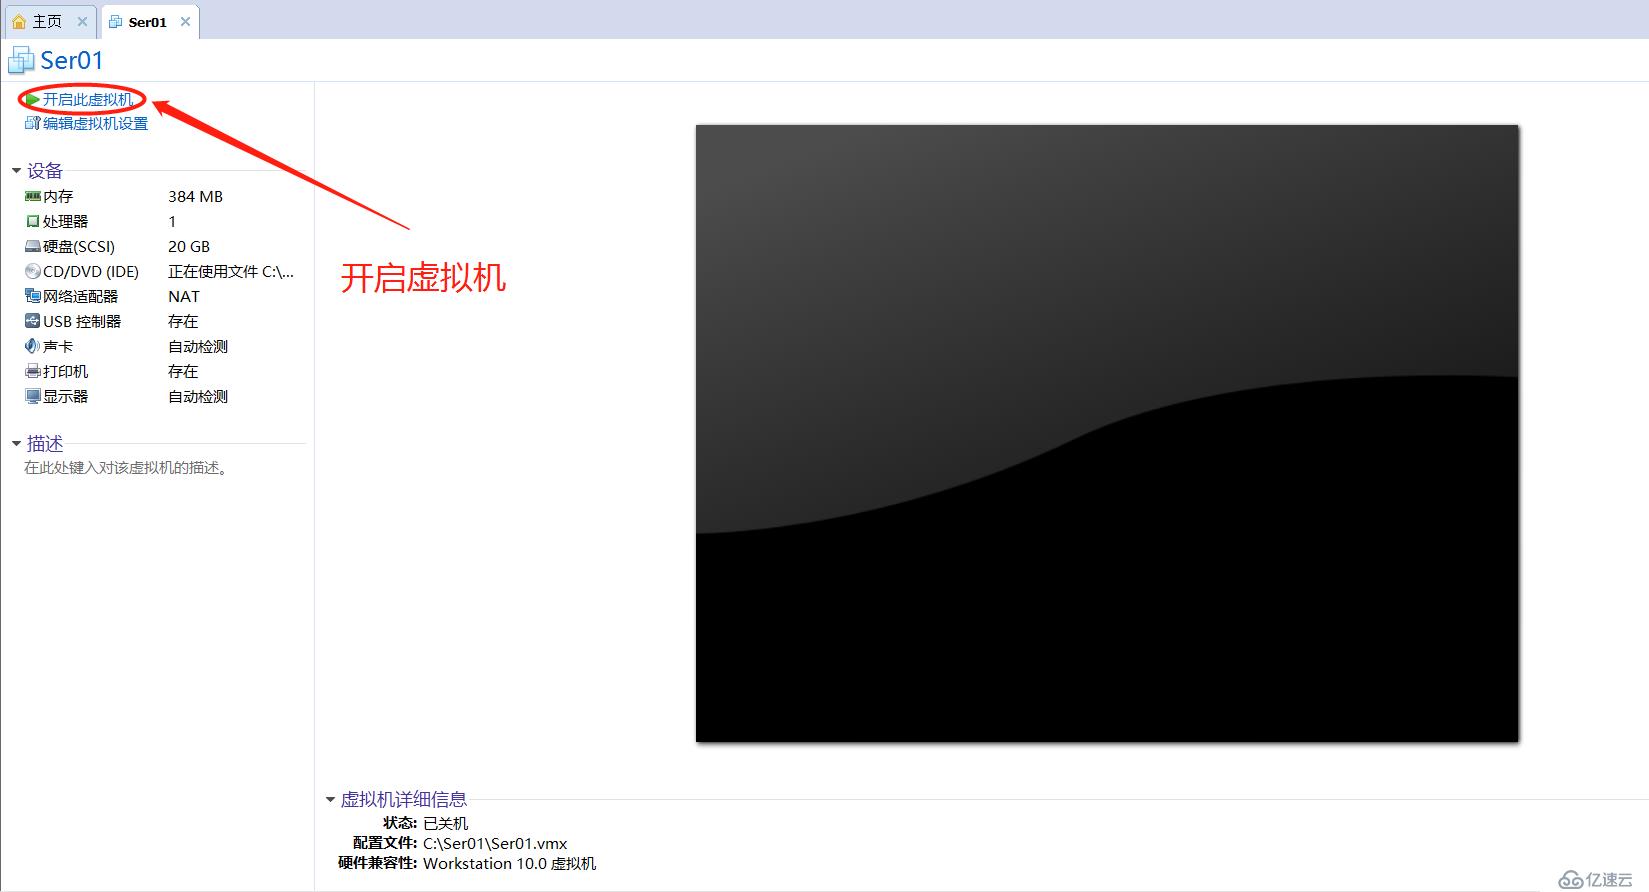Select printer value 存在

coord(183,372)
